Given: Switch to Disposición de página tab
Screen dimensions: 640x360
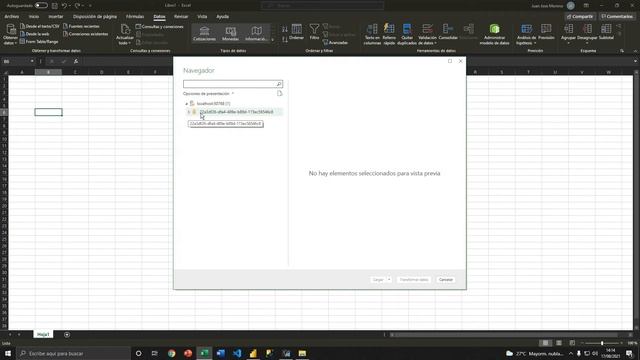Looking at the screenshot, I should (95, 17).
